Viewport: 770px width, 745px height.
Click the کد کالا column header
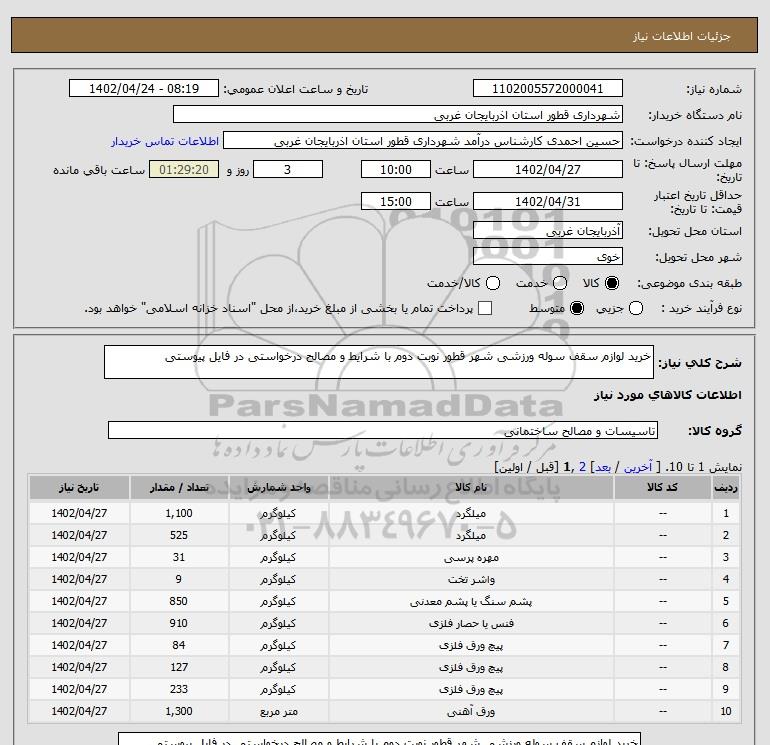pyautogui.click(x=662, y=487)
